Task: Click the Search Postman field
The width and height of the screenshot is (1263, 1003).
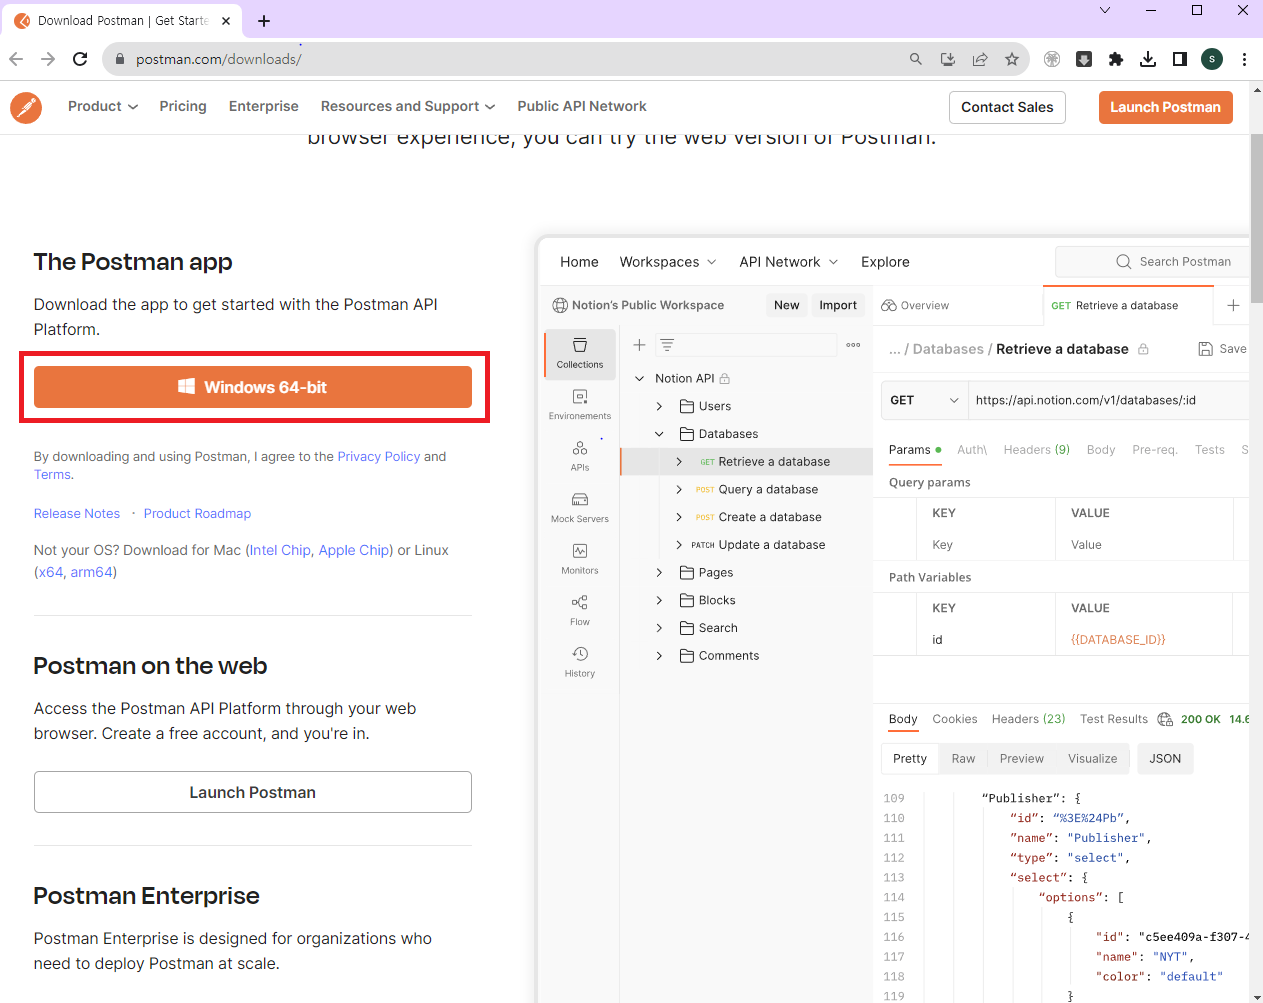Action: (x=1154, y=262)
